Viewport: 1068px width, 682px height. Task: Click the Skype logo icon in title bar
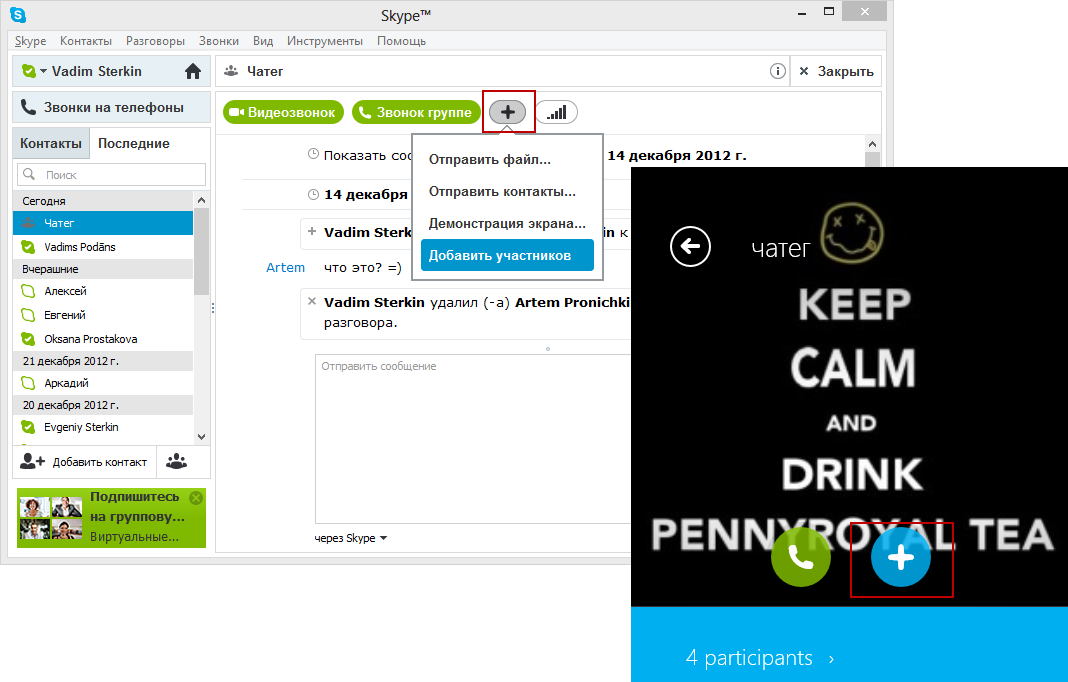coord(18,14)
